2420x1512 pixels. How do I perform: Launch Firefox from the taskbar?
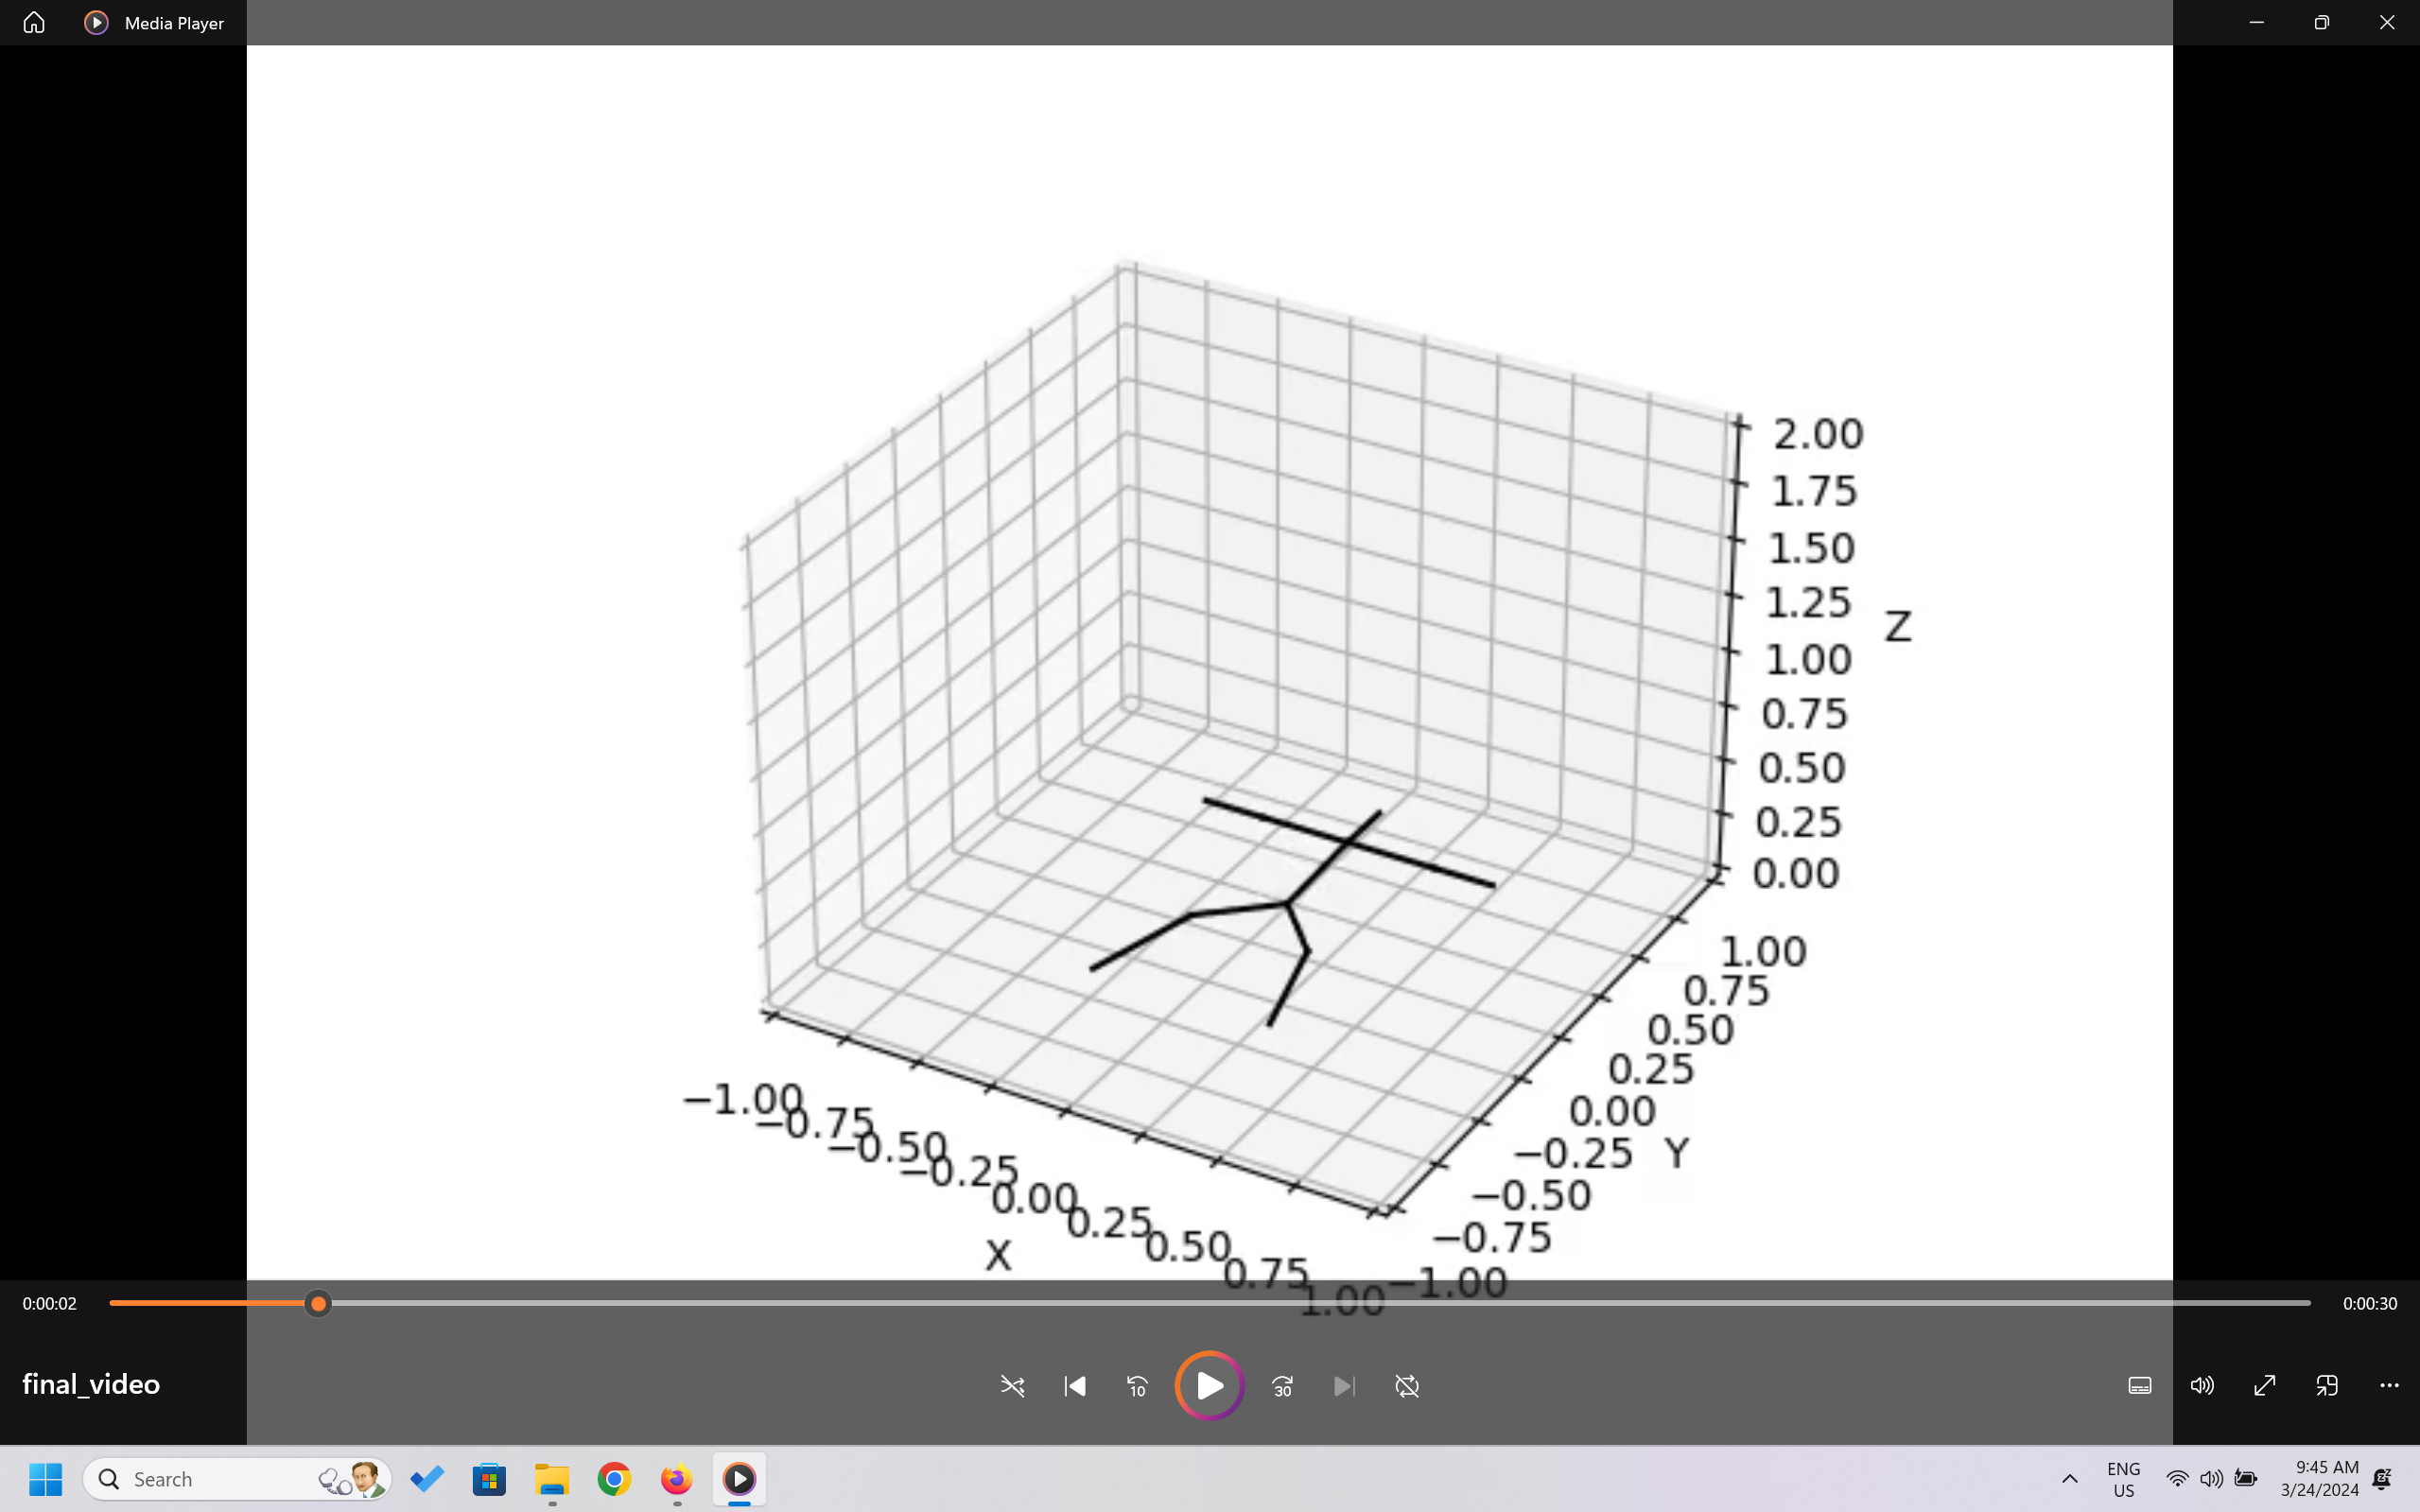[x=676, y=1479]
